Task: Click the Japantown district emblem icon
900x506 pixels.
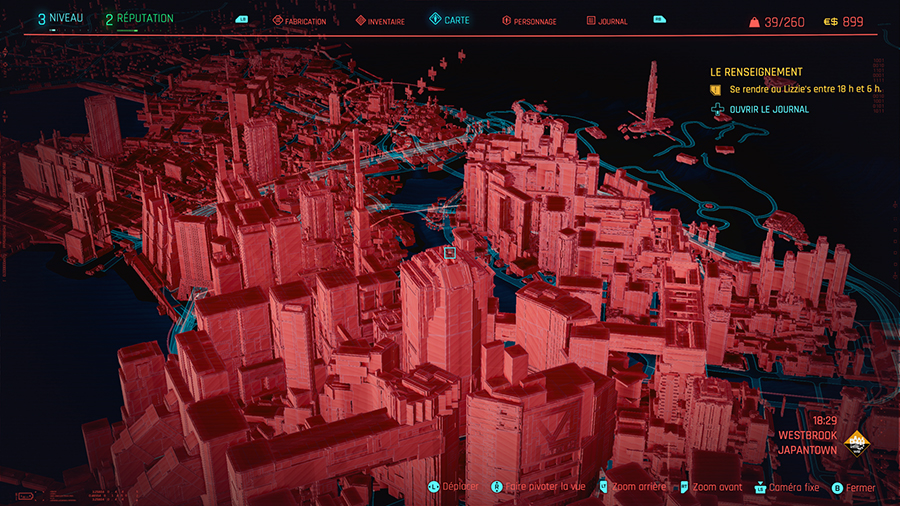Action: [x=854, y=443]
